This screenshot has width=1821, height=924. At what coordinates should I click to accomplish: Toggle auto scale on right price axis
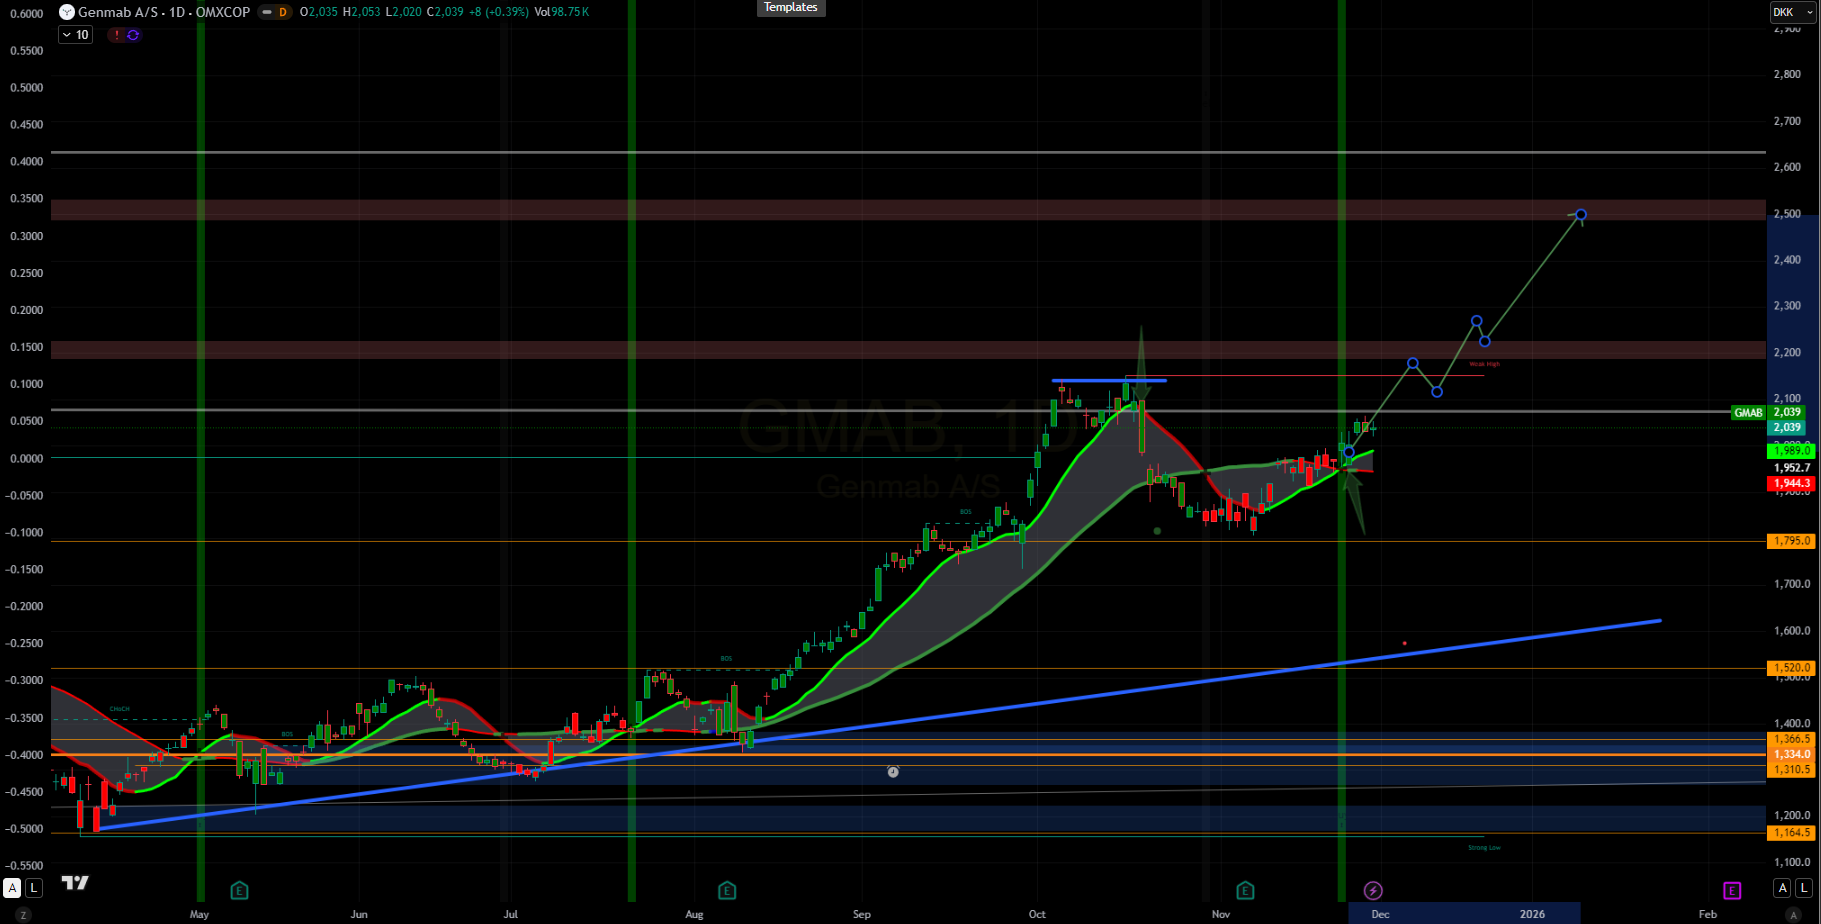tap(1782, 888)
